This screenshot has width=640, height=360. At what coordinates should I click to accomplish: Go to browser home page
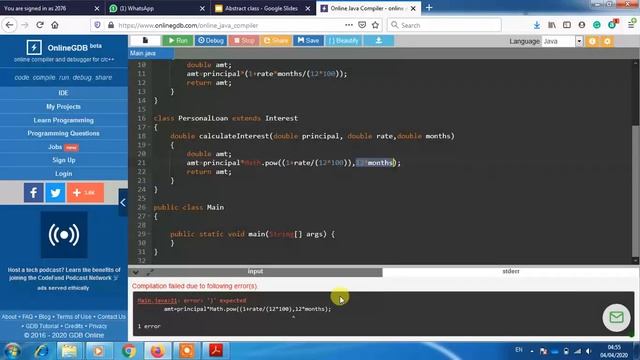coord(55,25)
